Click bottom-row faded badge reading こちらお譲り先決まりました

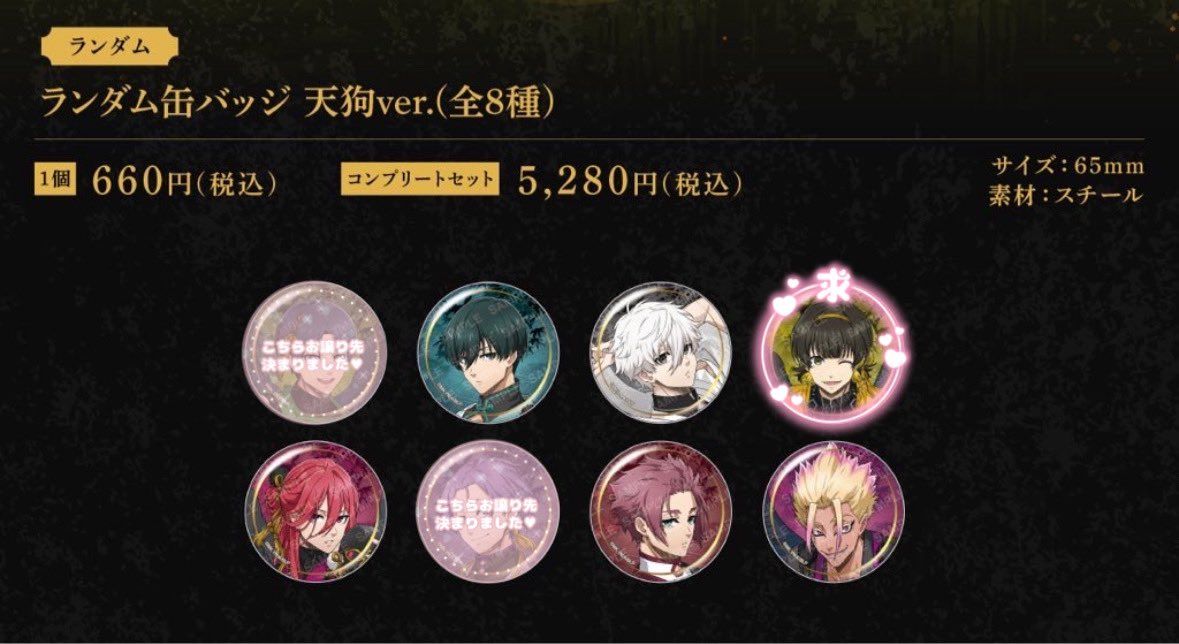pos(488,512)
